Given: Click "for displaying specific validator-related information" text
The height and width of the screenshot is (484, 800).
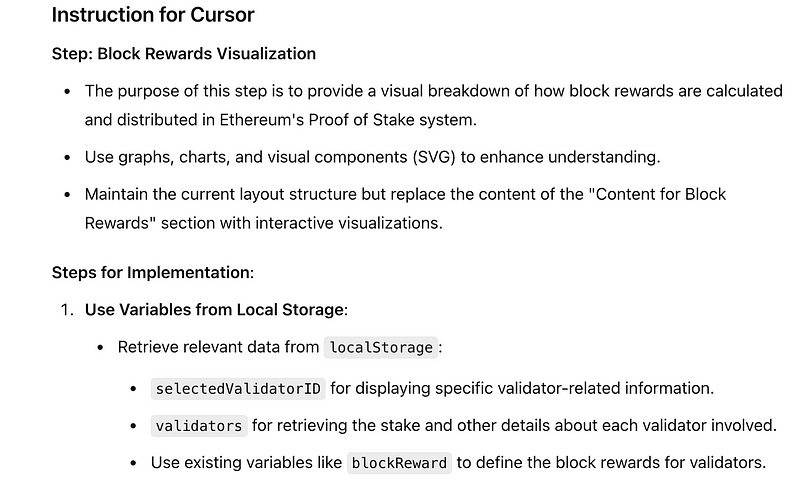Looking at the screenshot, I should [x=523, y=387].
